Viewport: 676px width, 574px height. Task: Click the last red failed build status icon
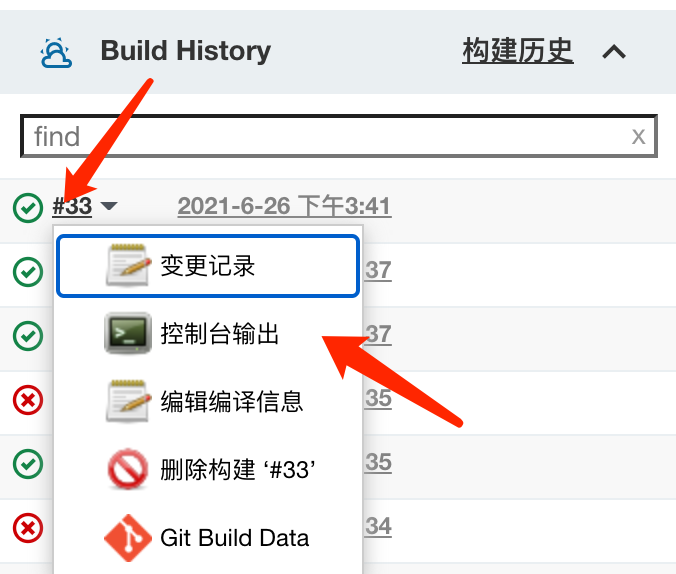(28, 528)
